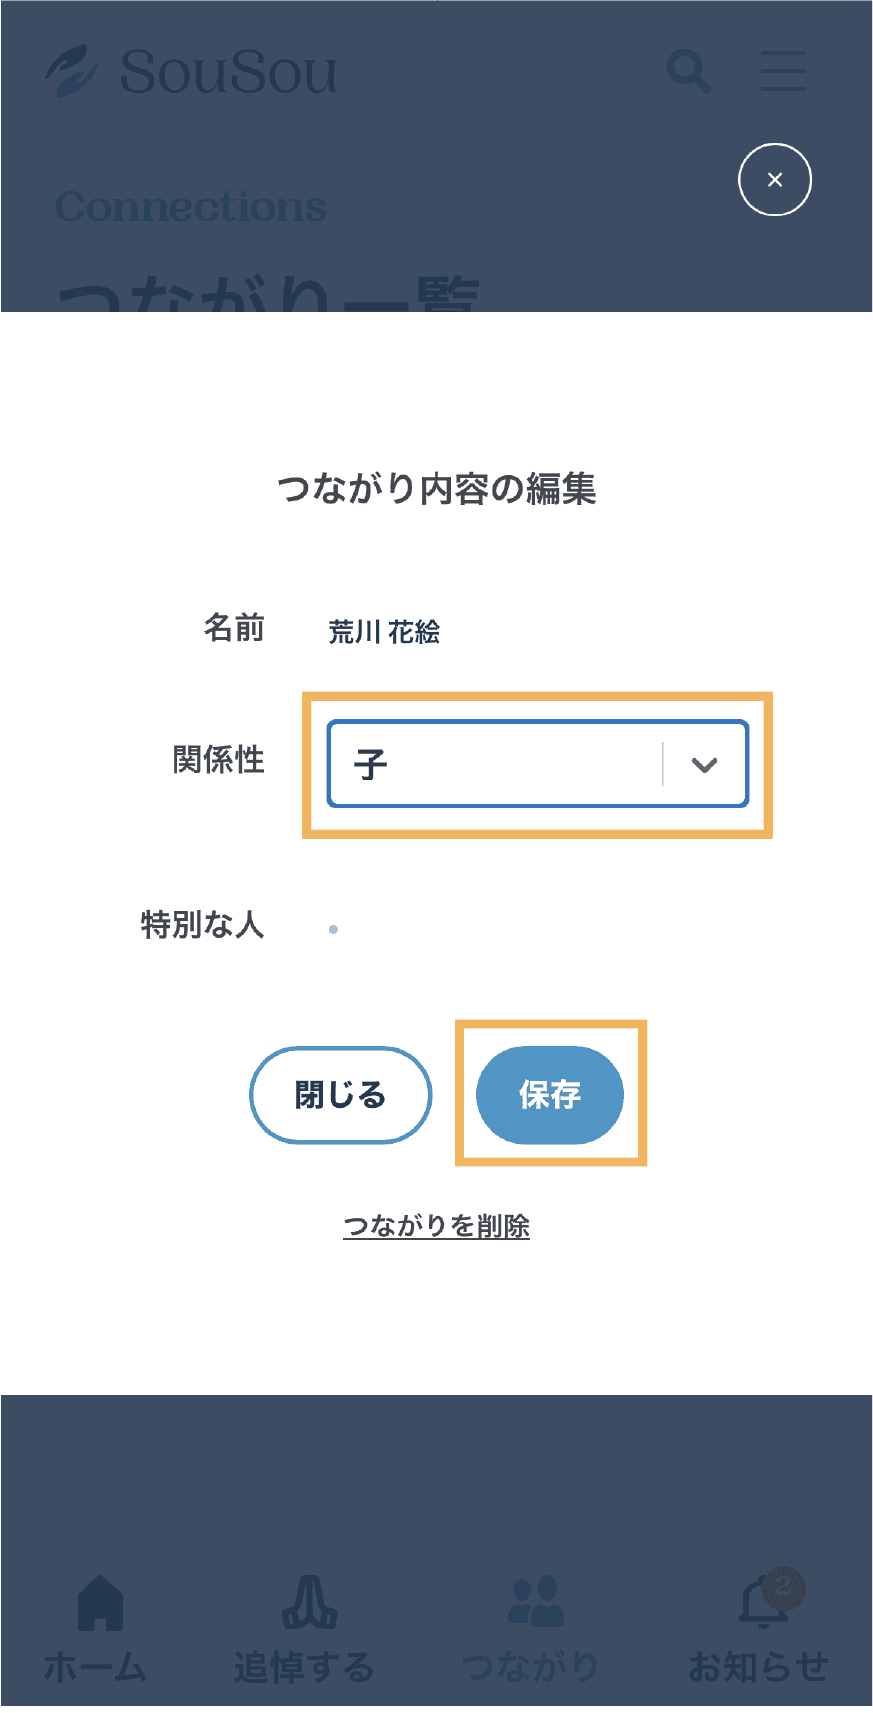Click the 関係性 field label
Screen dimensions: 873x1713
218,760
